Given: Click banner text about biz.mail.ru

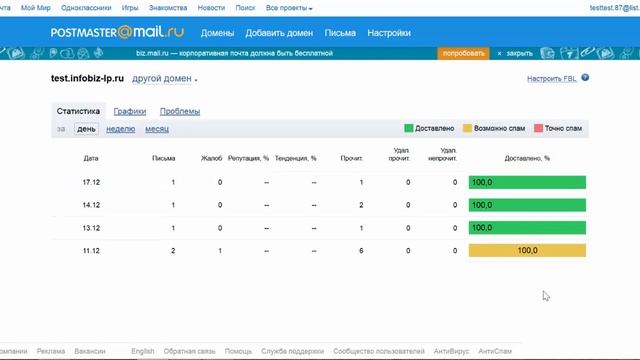Looking at the screenshot, I should 234,53.
